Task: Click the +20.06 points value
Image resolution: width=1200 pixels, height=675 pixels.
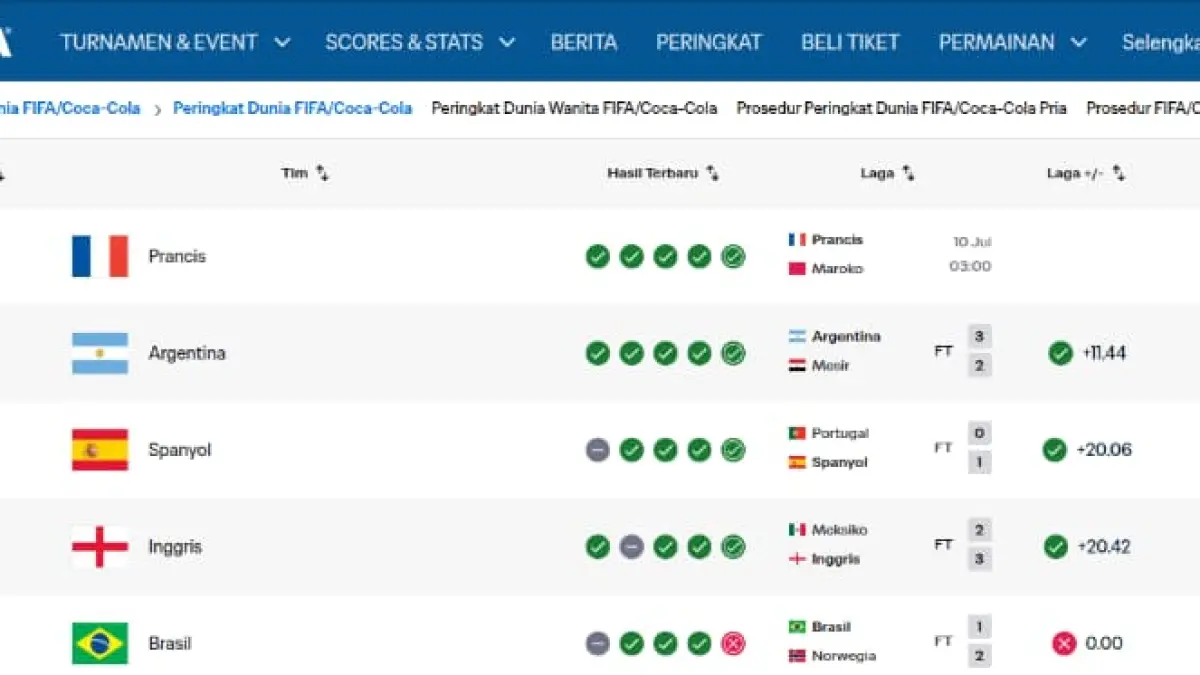Action: pyautogui.click(x=1104, y=450)
